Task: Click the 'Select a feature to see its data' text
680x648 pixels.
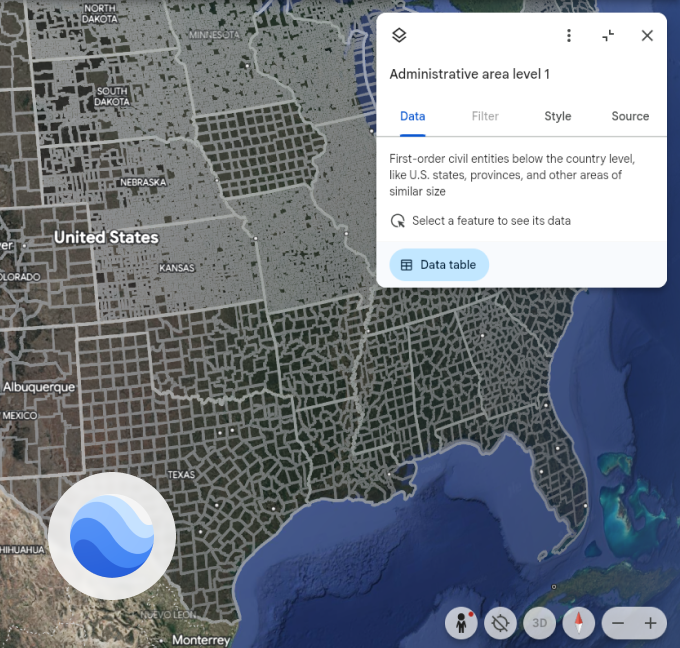Action: (491, 221)
